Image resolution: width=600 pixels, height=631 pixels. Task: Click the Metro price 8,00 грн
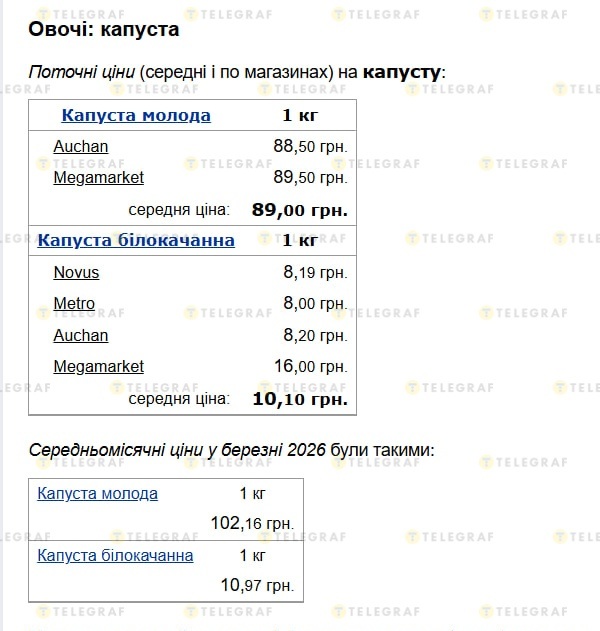point(315,303)
